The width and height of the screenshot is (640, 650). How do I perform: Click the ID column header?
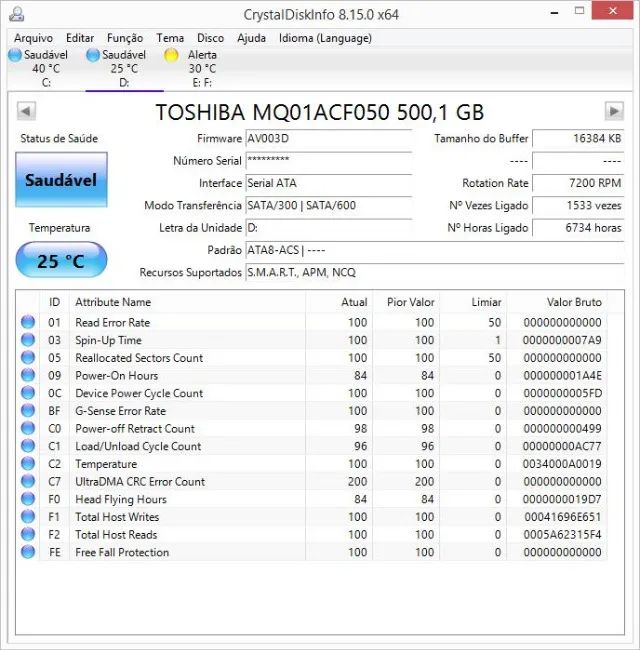[54, 302]
